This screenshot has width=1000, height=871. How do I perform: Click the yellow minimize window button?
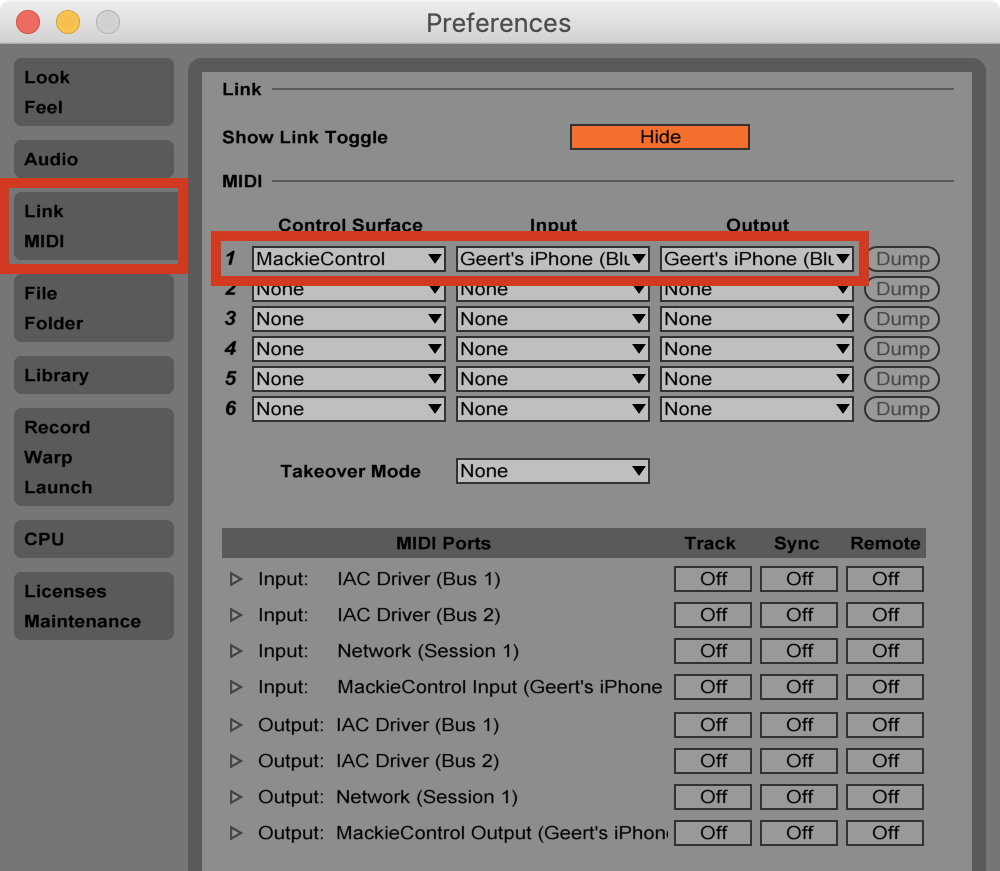click(68, 22)
